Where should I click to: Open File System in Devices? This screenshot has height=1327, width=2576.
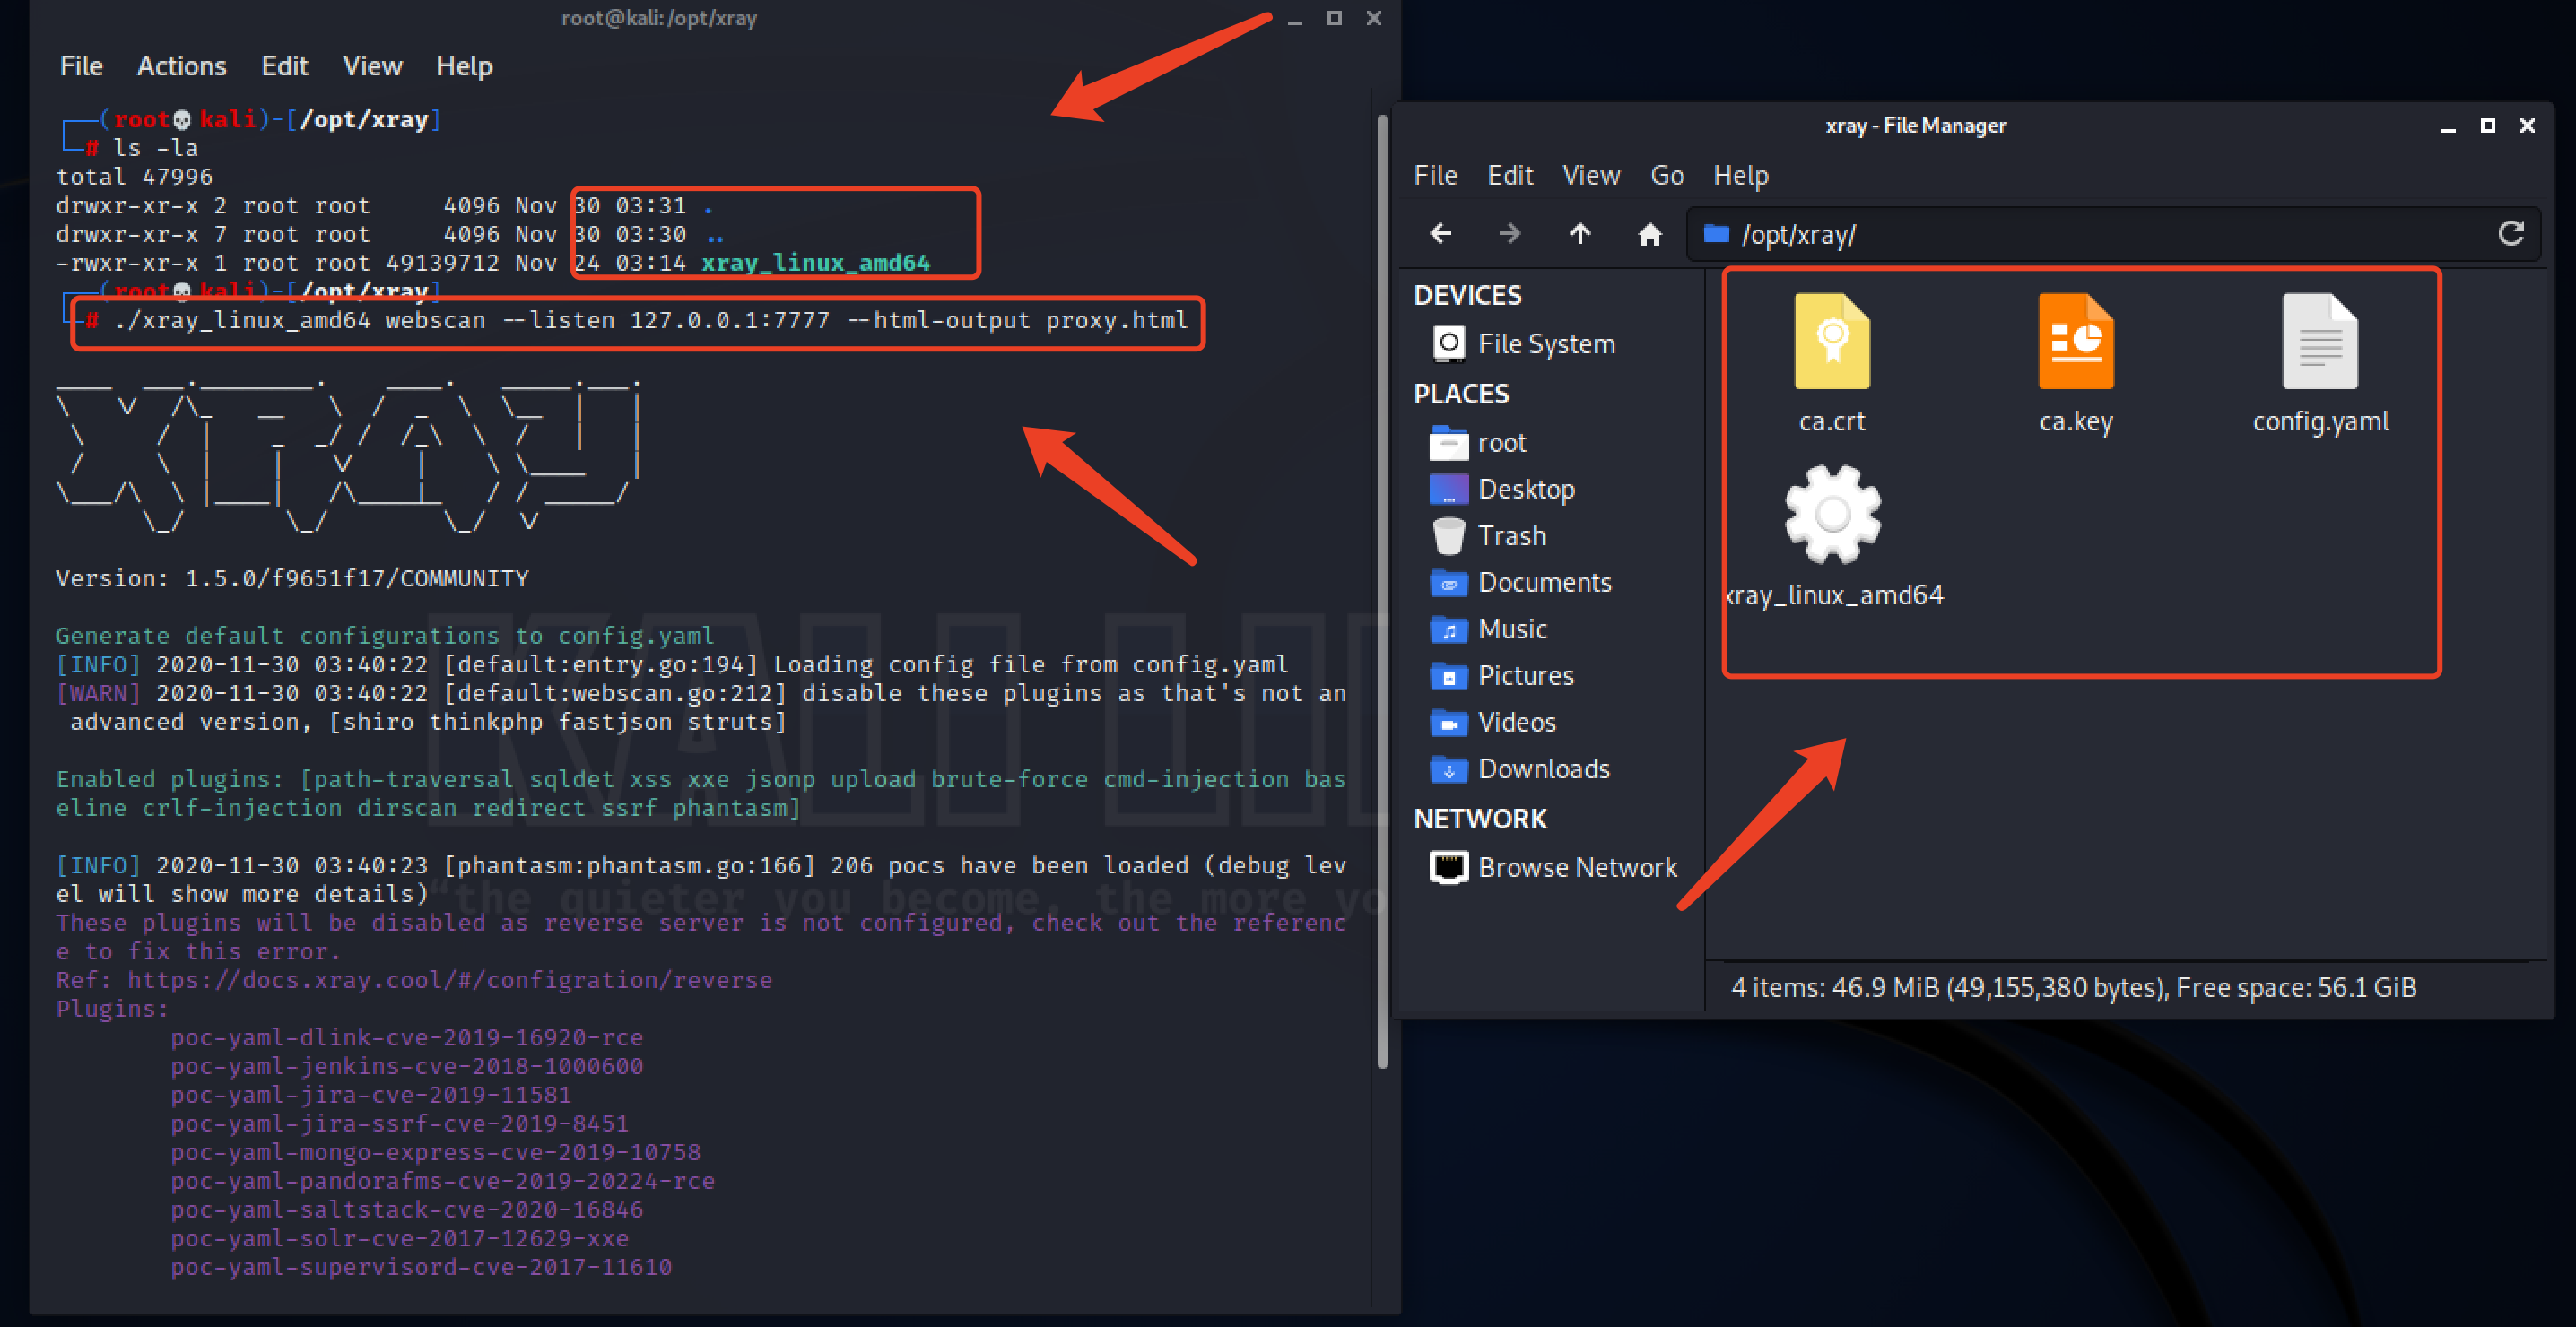(1545, 344)
